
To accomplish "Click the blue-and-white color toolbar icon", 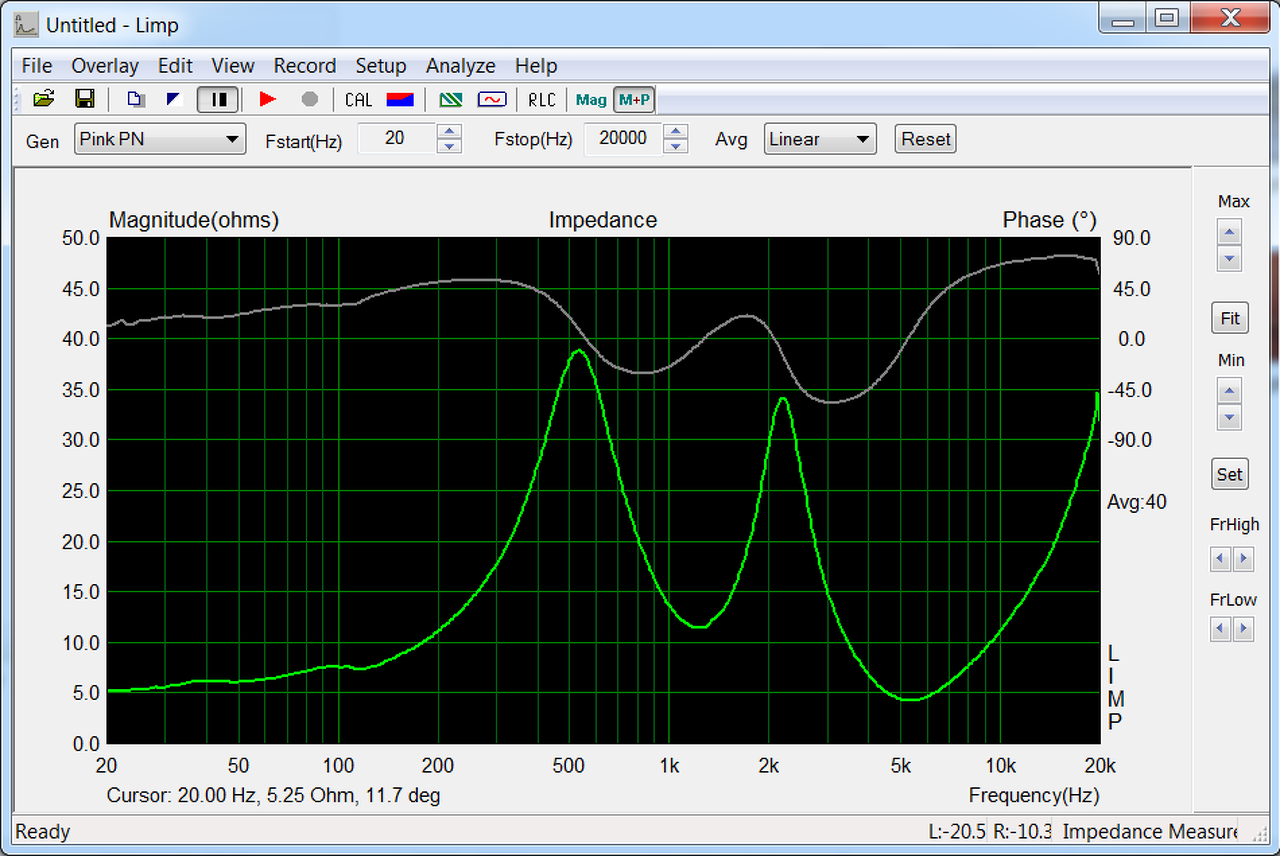I will 175,99.
